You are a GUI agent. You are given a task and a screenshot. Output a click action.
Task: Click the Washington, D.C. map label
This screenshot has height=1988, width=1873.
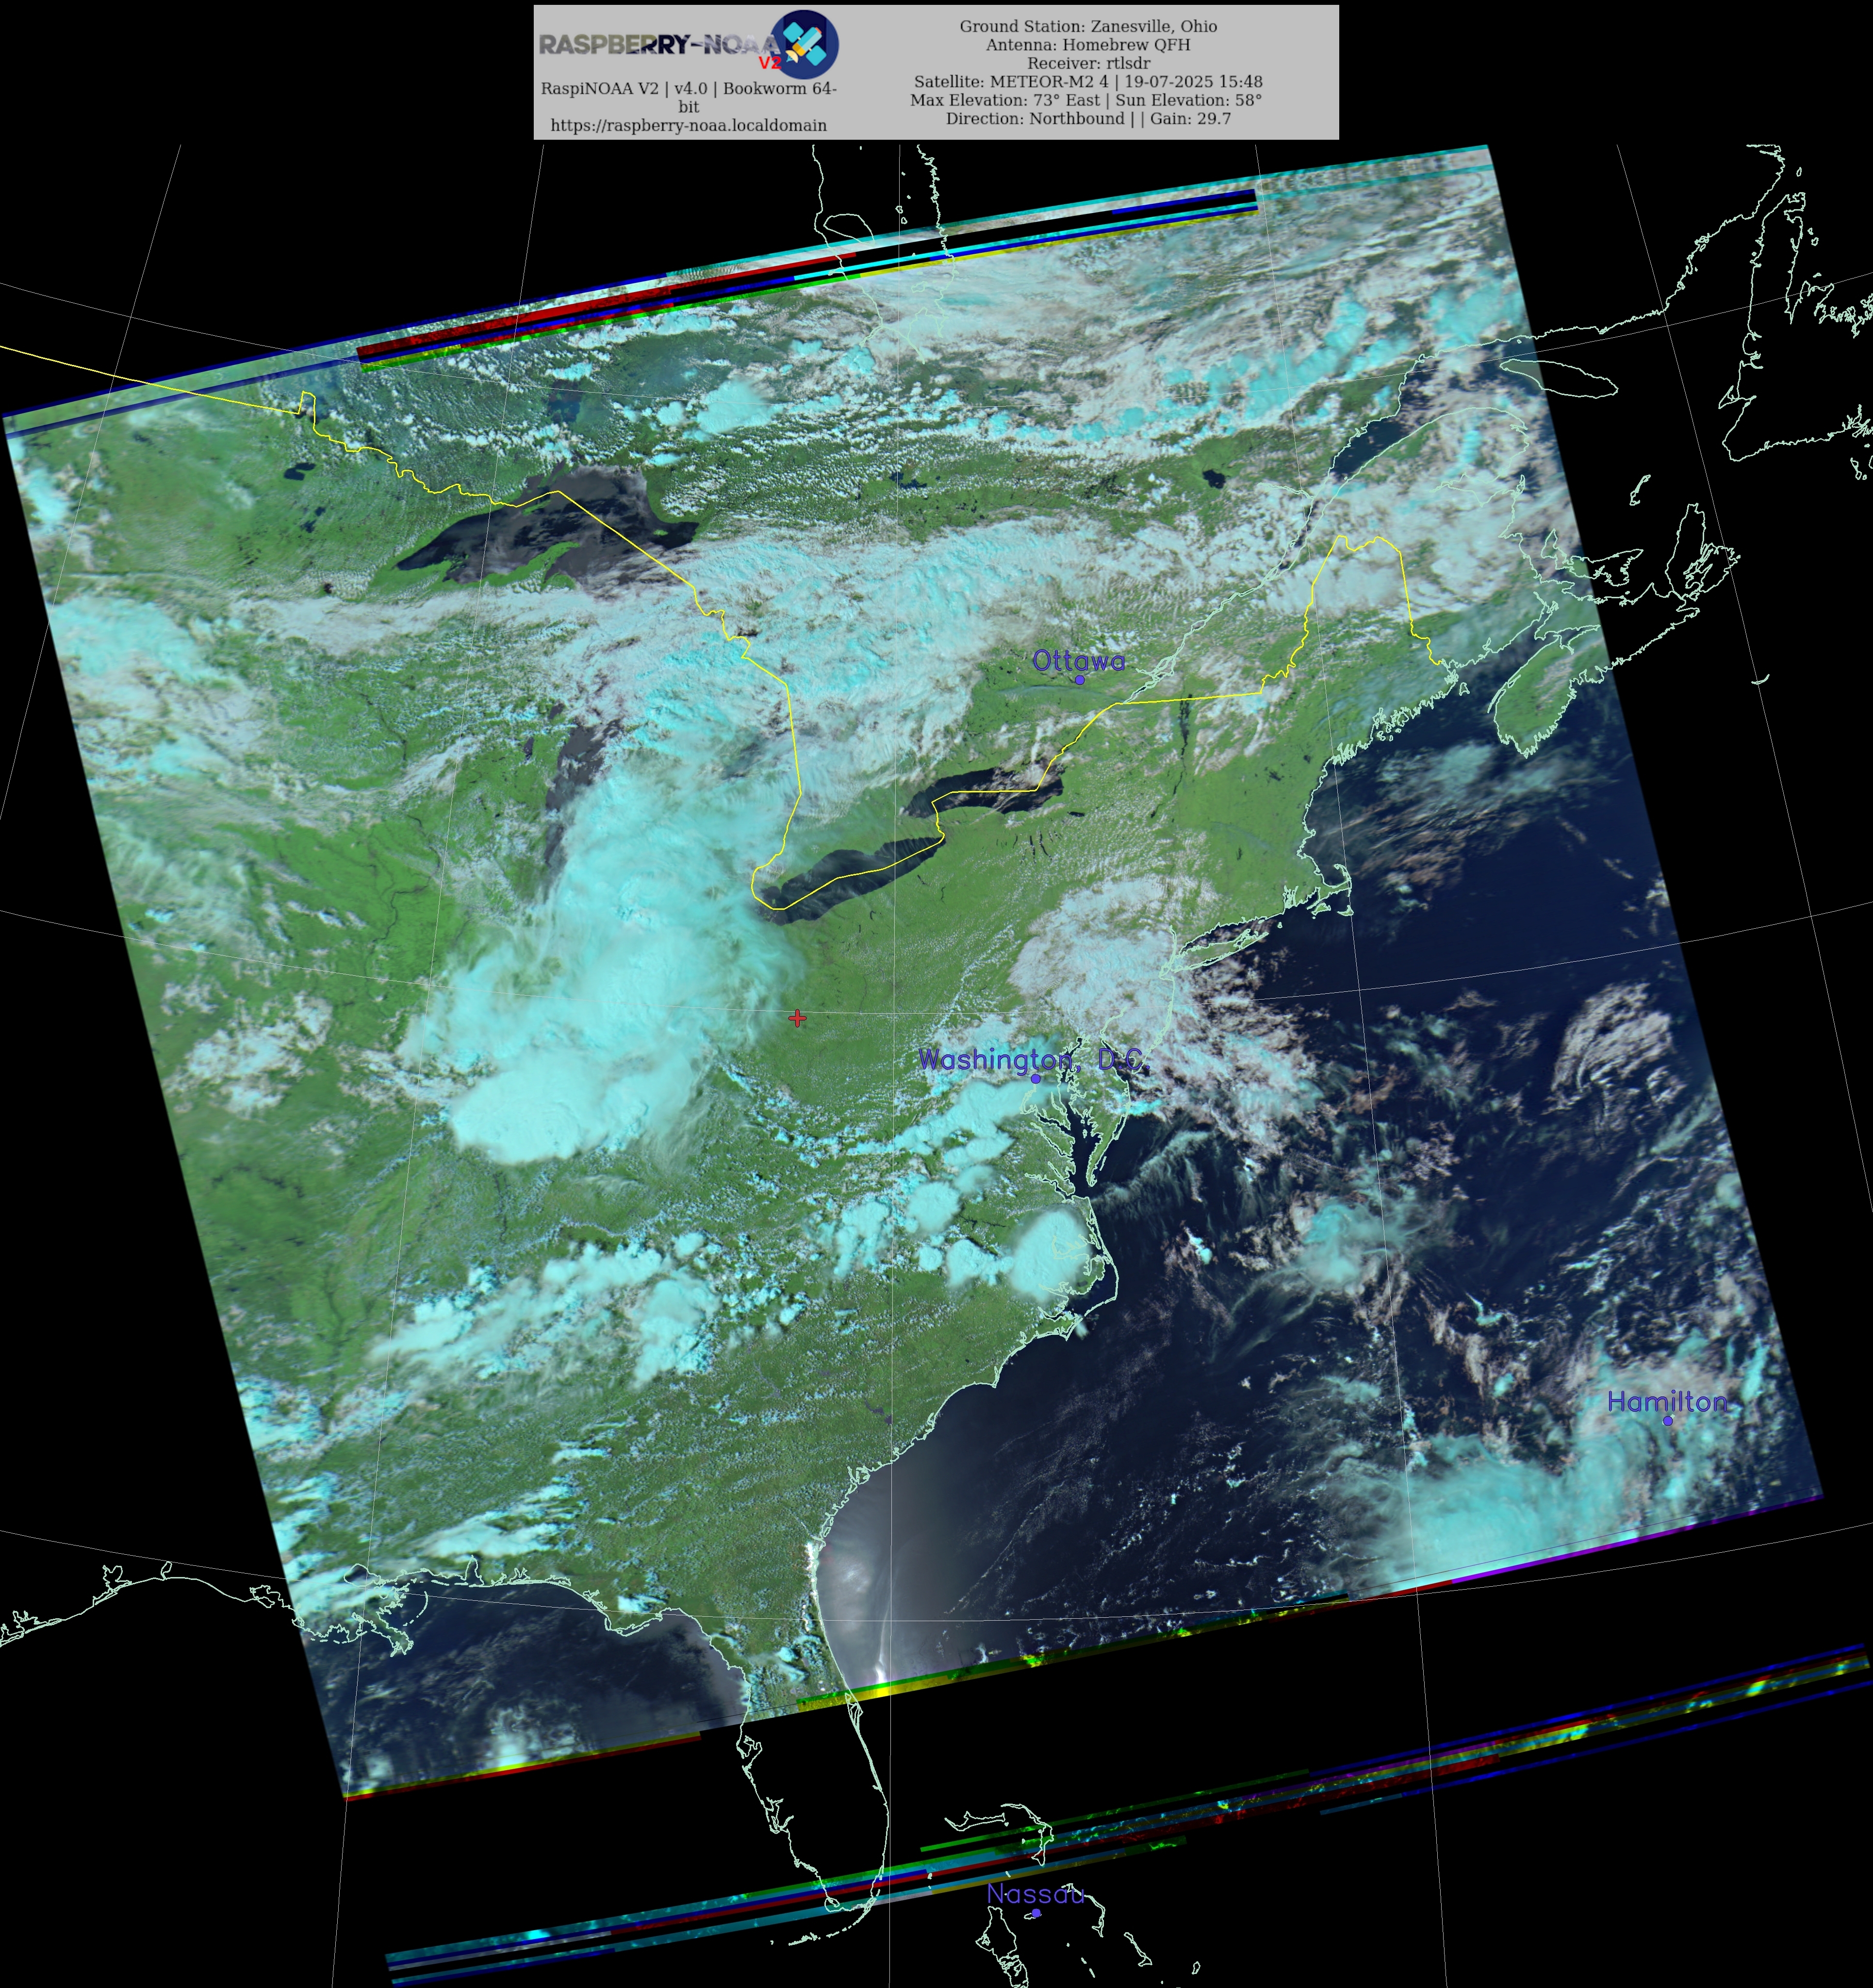pos(1030,1059)
